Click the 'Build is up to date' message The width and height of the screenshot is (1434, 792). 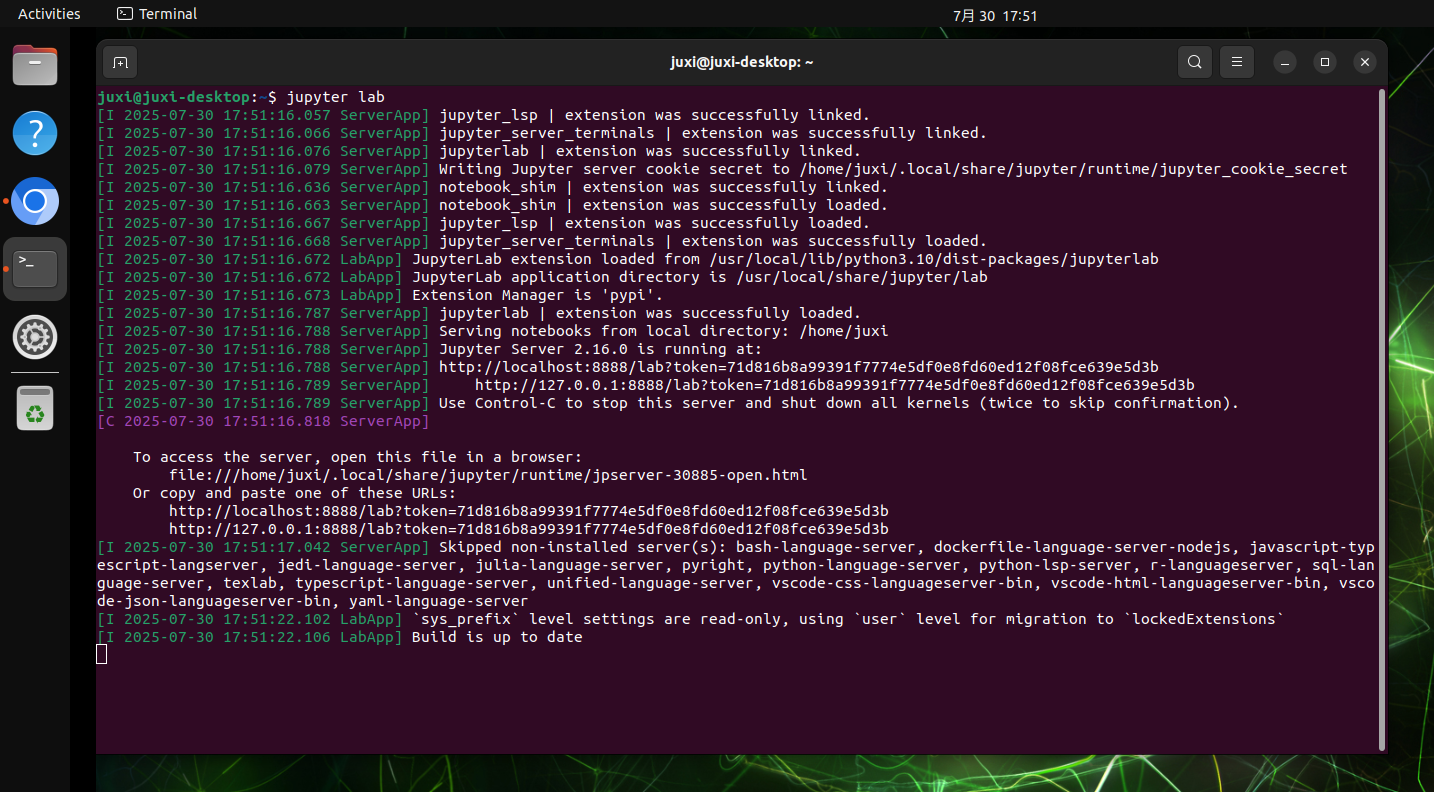click(x=497, y=637)
